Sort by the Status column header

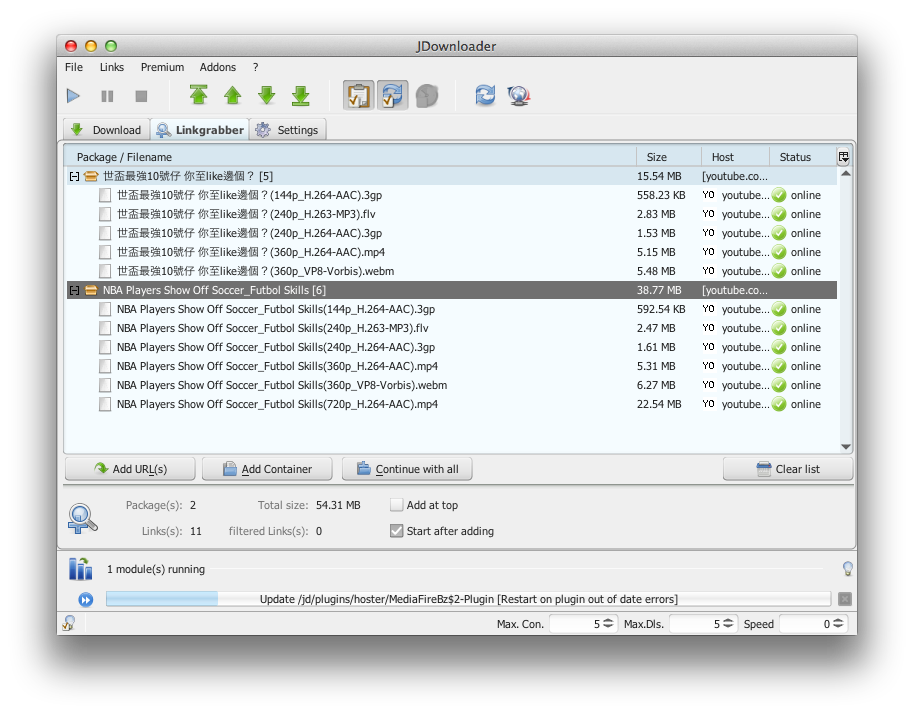[803, 157]
